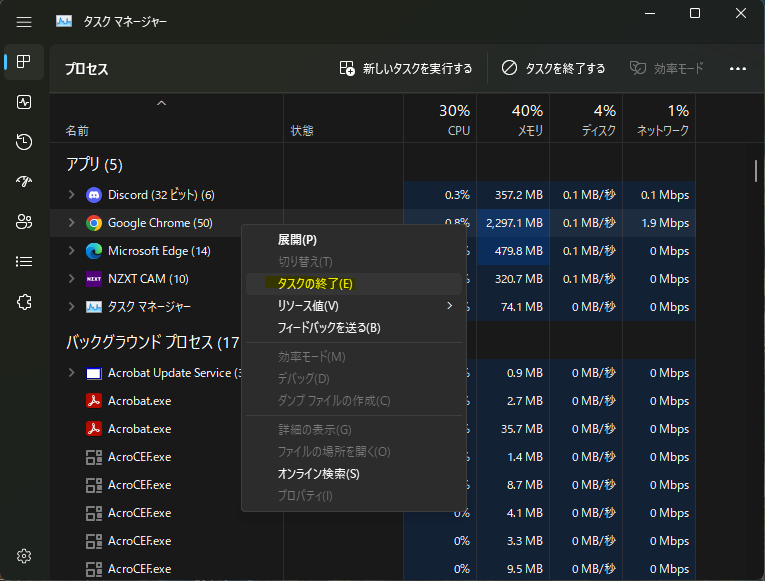Open the Startup apps sidebar icon
This screenshot has height=581, width=765.
tap(23, 181)
